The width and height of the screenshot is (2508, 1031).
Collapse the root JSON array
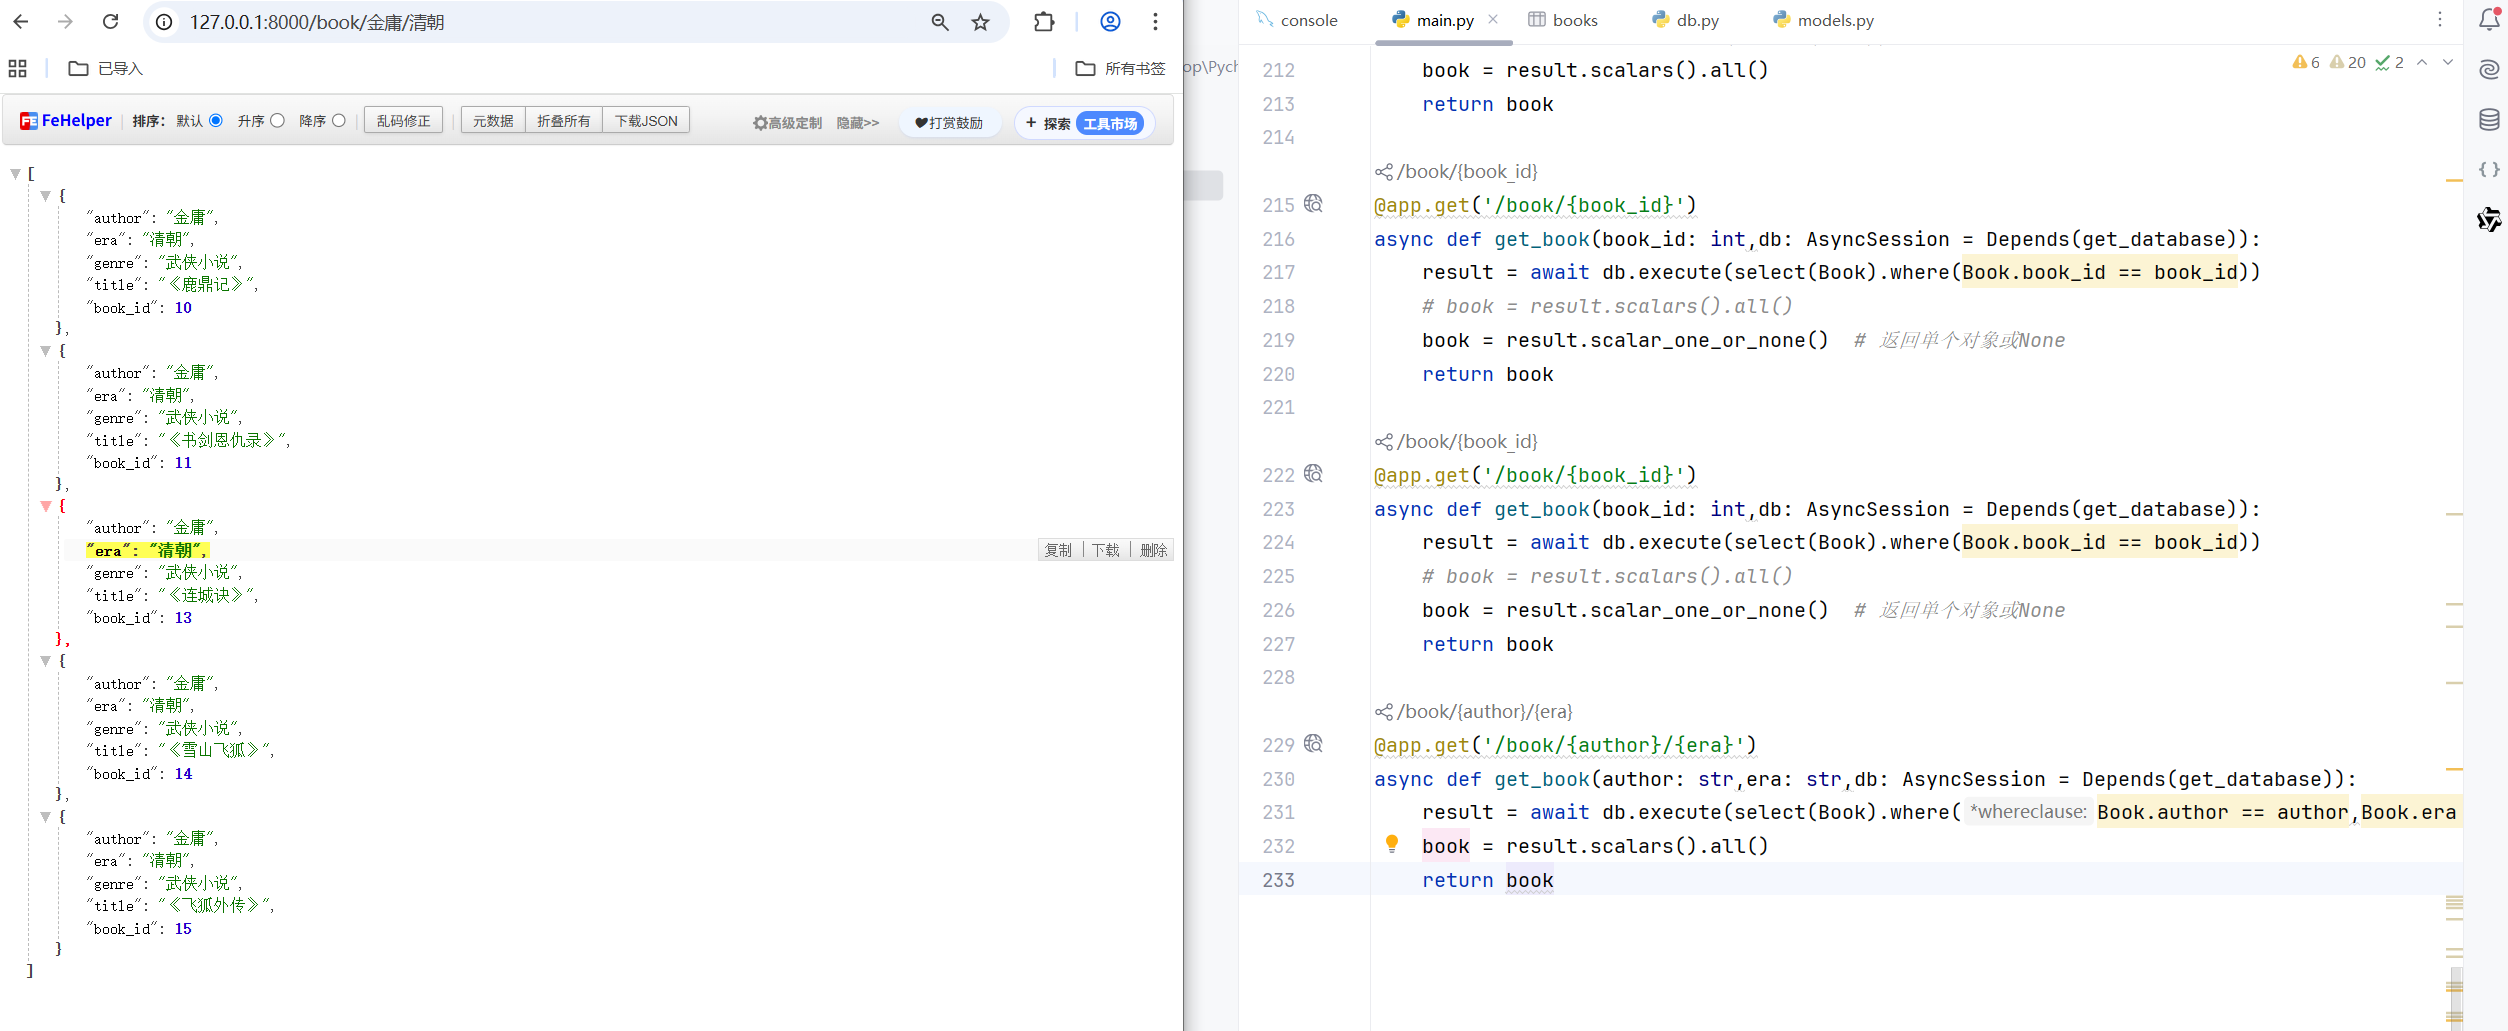click(x=15, y=174)
